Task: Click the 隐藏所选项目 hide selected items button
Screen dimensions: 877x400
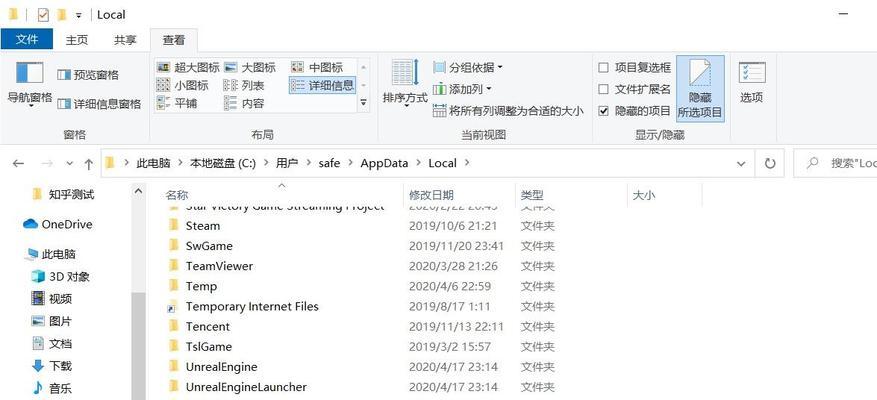Action: point(700,88)
